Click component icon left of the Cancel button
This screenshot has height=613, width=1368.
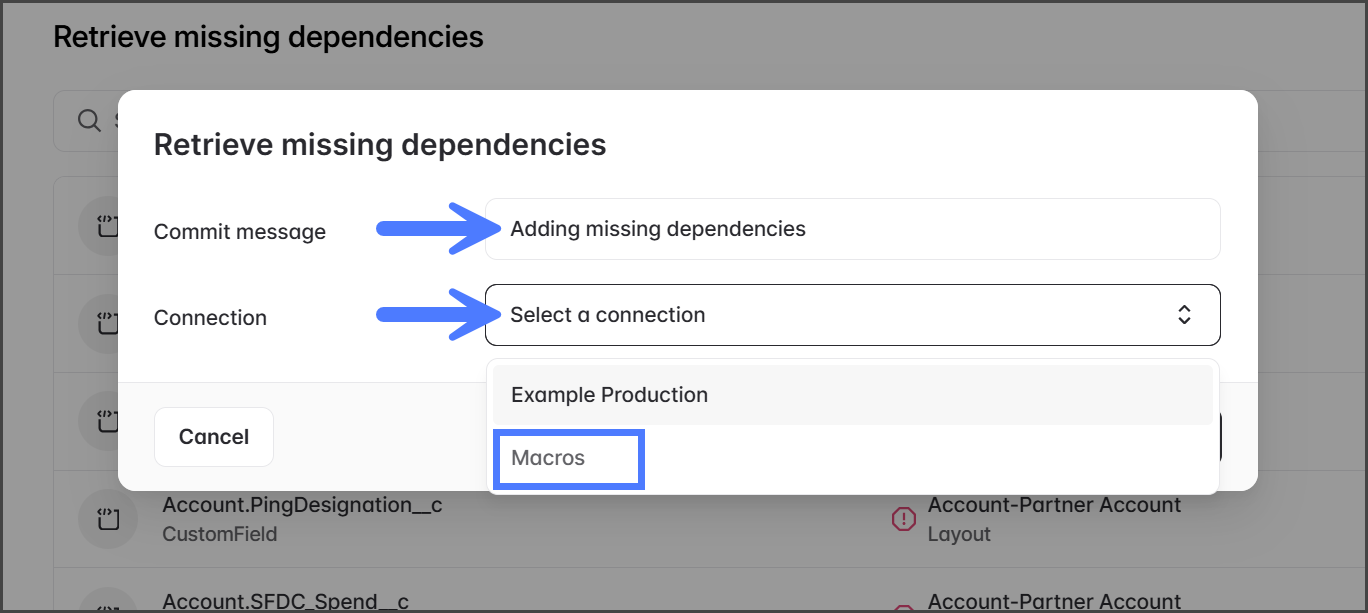tap(107, 421)
